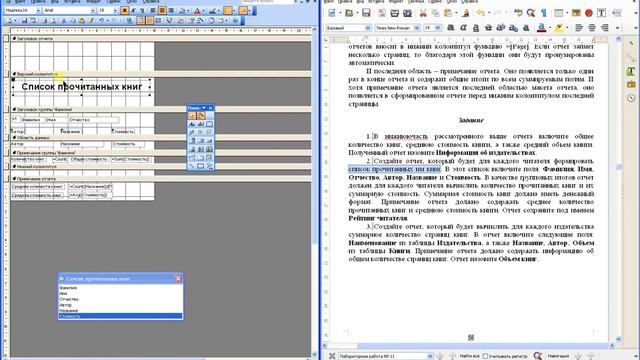
Task: Select the Rectangle tool in toolbox
Action: tap(200, 166)
